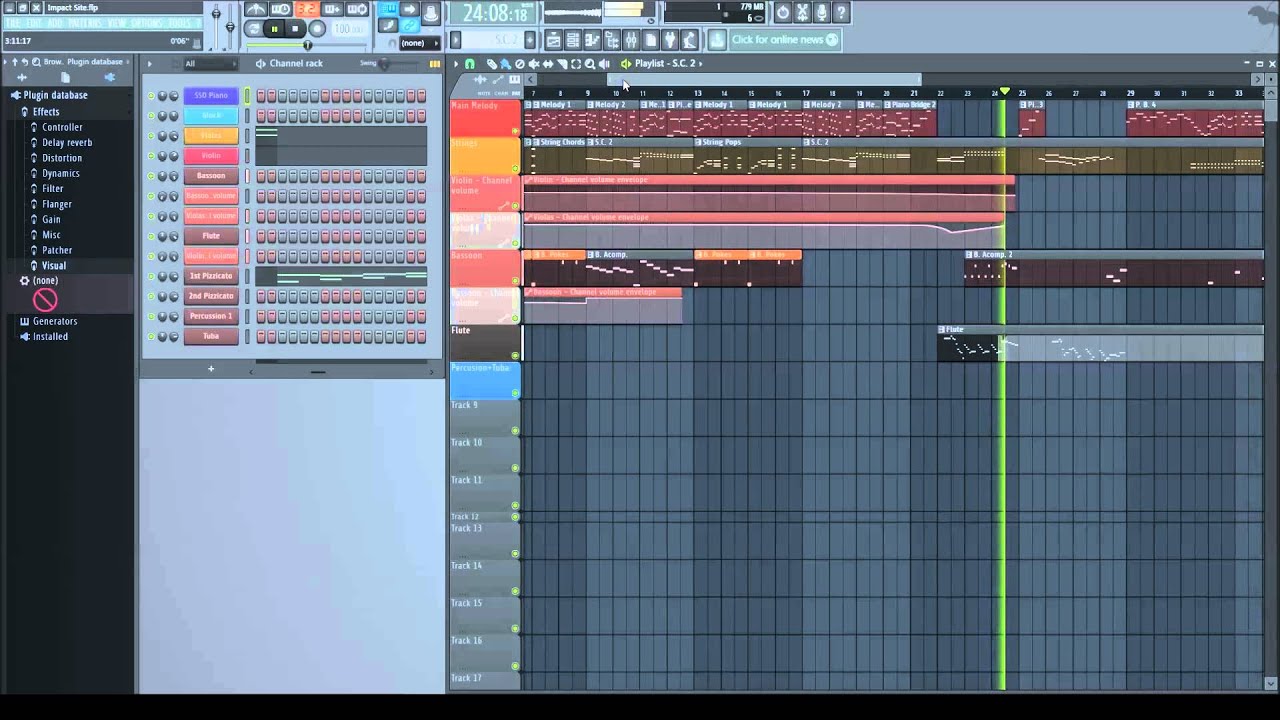Open the Channel rack speaker icon
1280x720 pixels.
coord(260,64)
